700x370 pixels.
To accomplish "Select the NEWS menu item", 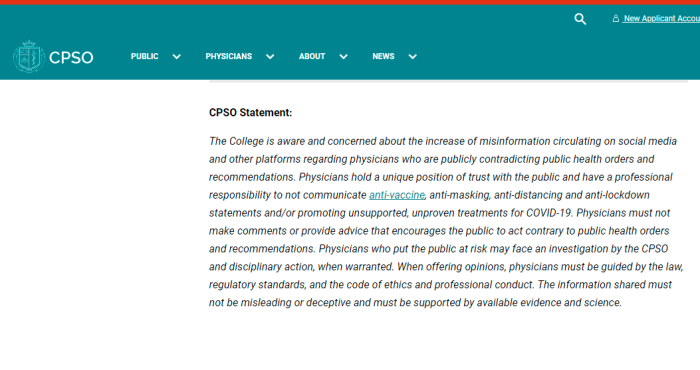I will click(x=383, y=56).
